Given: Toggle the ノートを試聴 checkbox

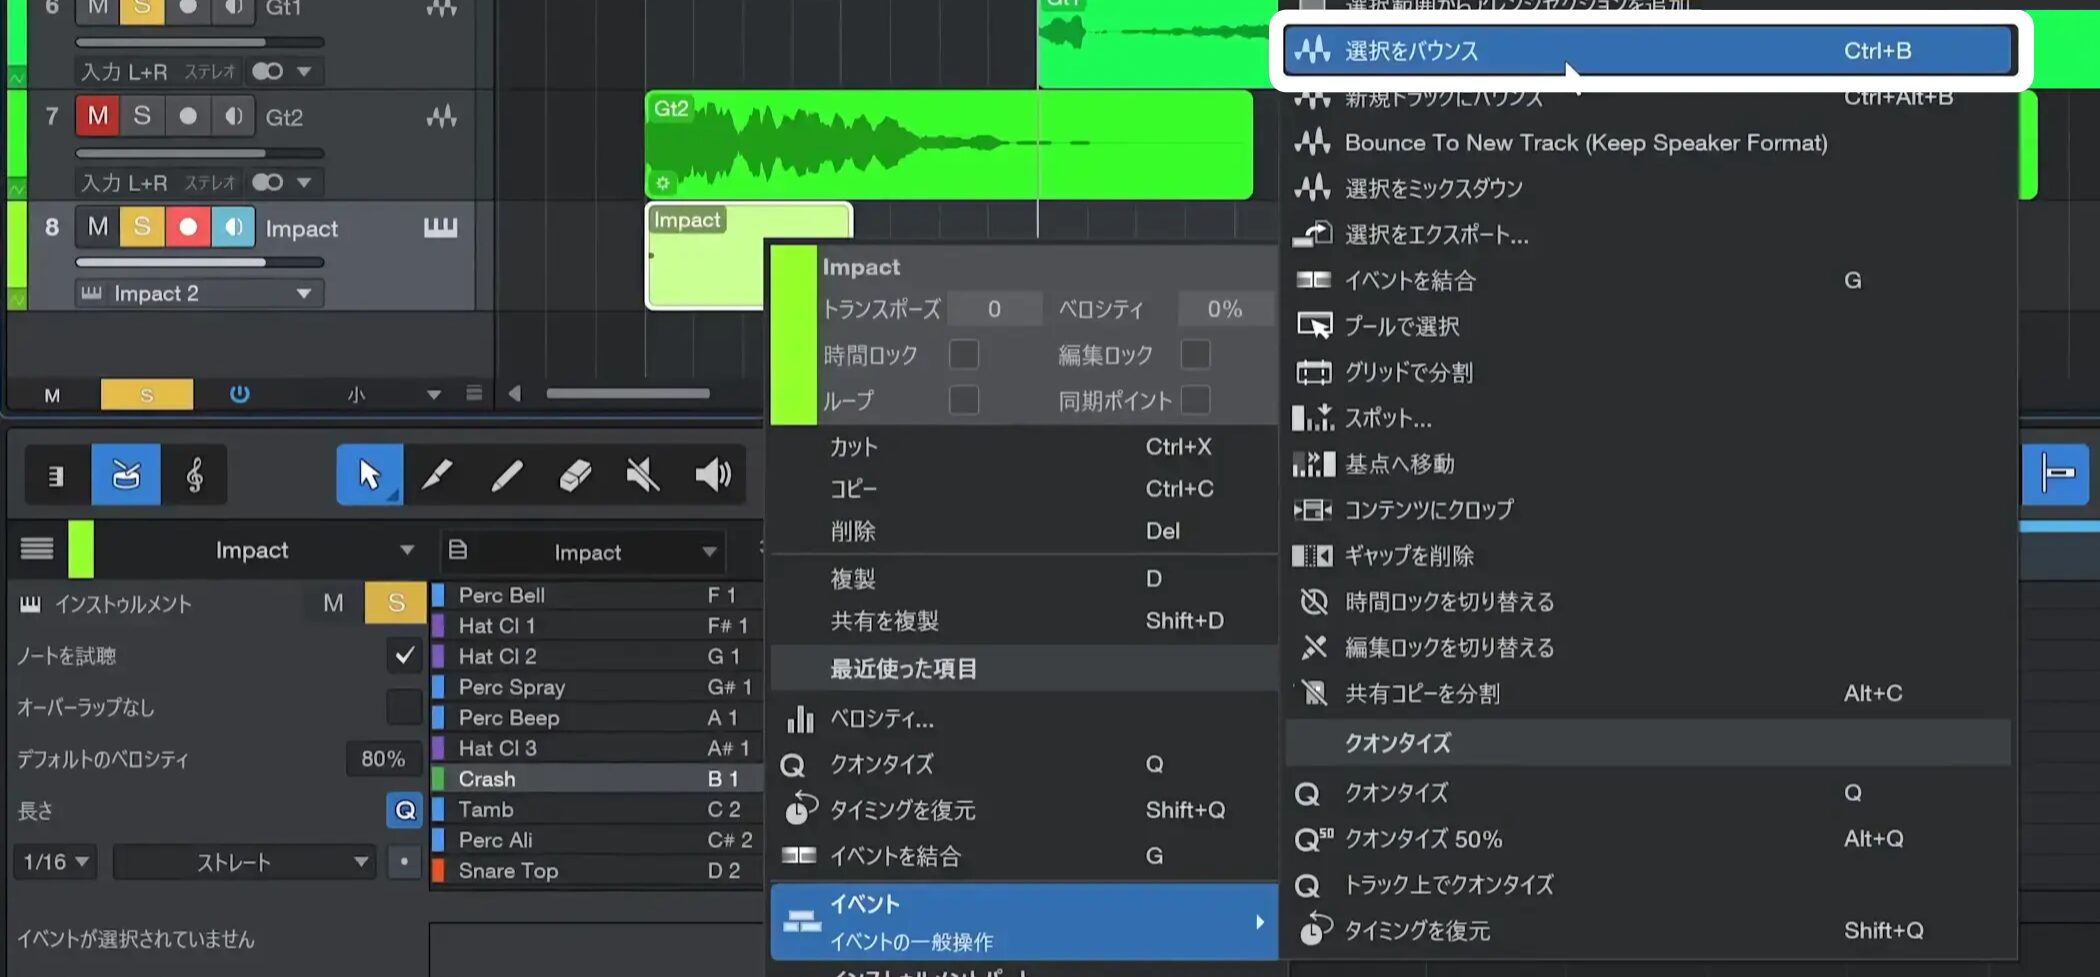Looking at the screenshot, I should [404, 656].
